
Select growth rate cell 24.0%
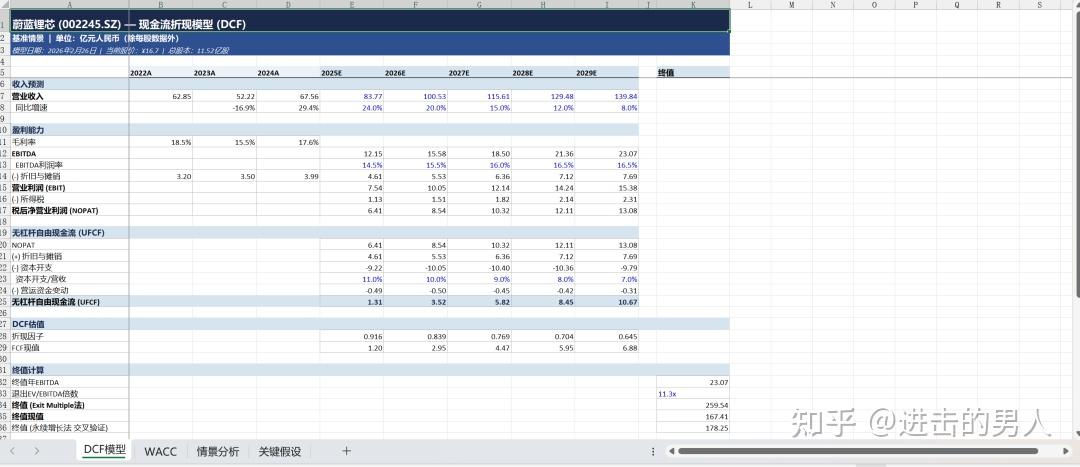(352, 107)
